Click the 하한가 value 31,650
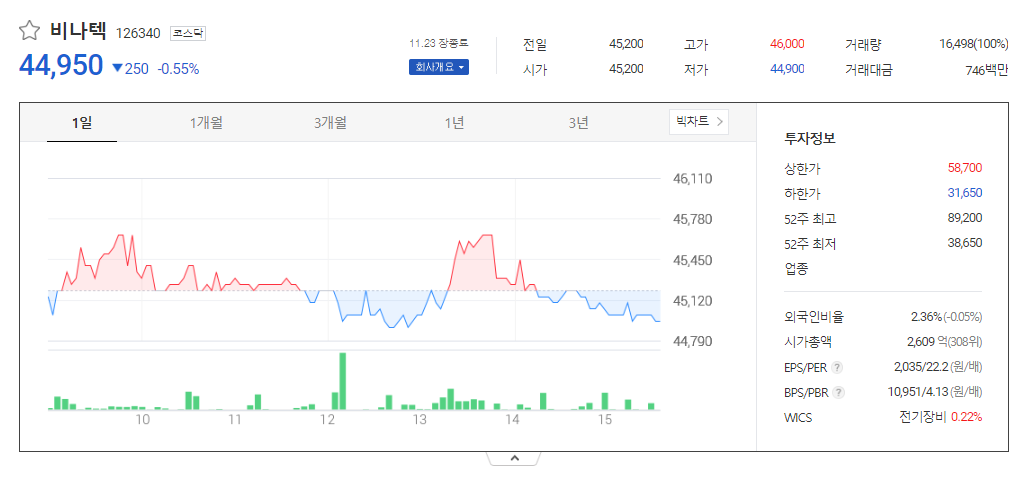 [x=965, y=193]
